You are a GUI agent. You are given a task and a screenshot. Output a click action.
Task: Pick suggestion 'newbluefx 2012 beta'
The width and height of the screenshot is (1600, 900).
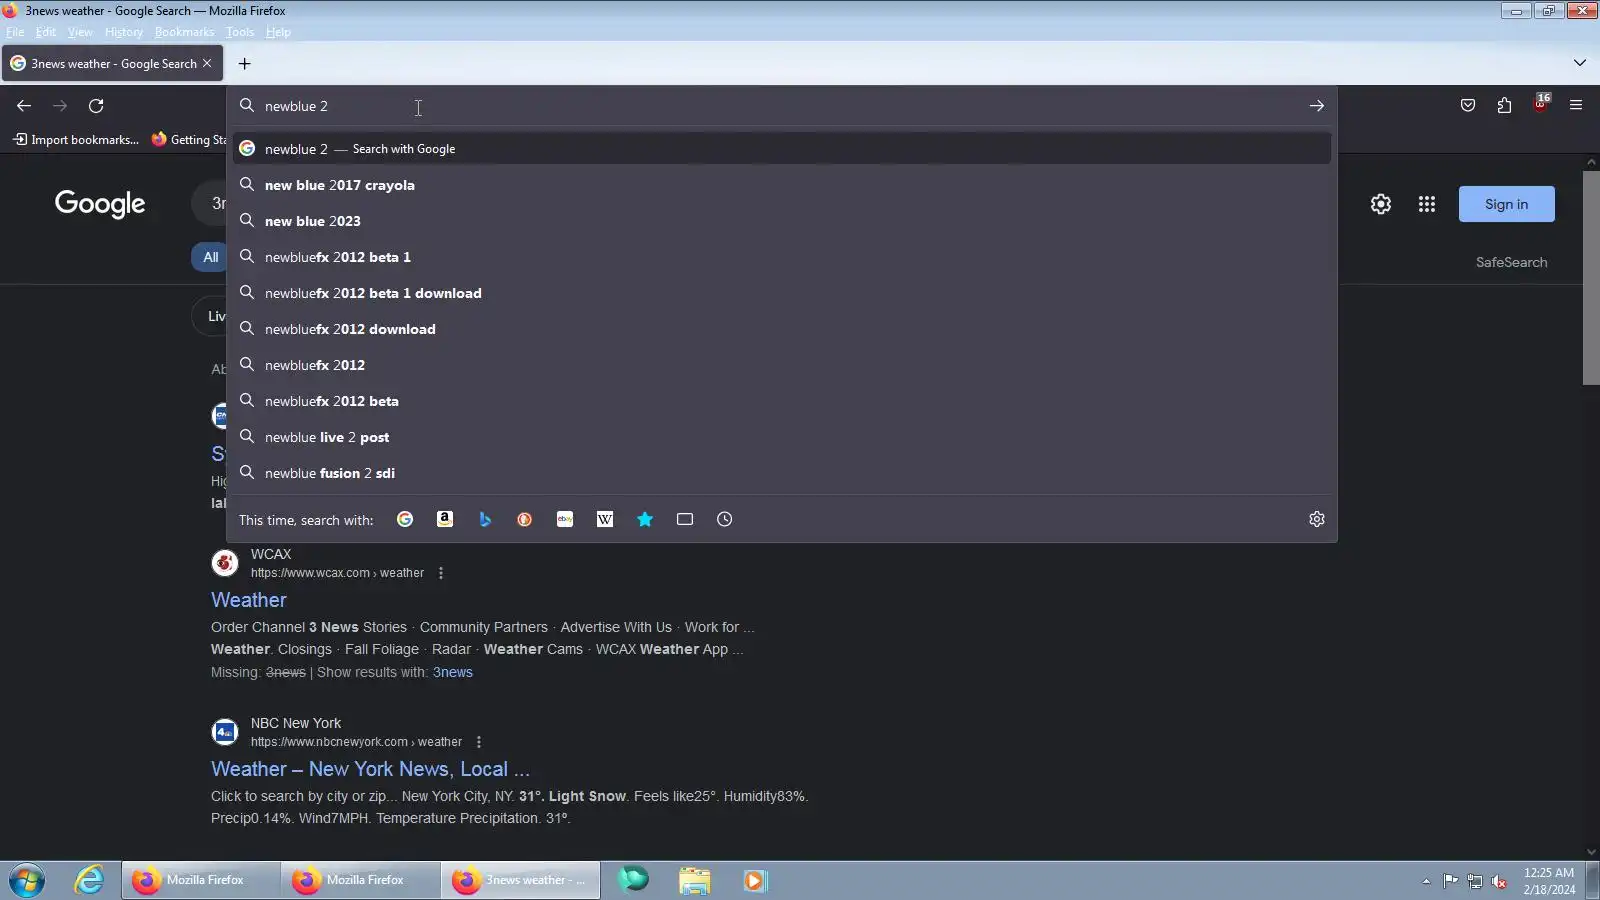[782, 401]
